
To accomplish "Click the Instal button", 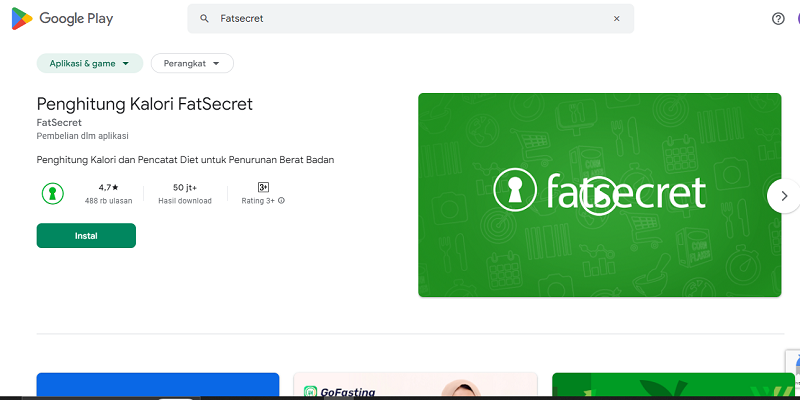I will click(86, 236).
